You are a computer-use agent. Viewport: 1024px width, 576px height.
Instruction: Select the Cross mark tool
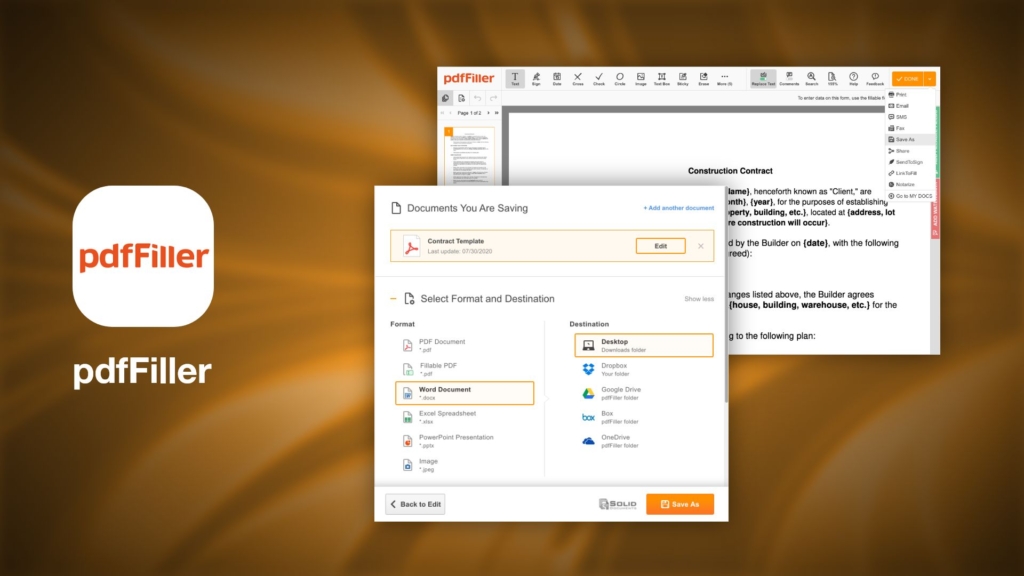[x=578, y=79]
